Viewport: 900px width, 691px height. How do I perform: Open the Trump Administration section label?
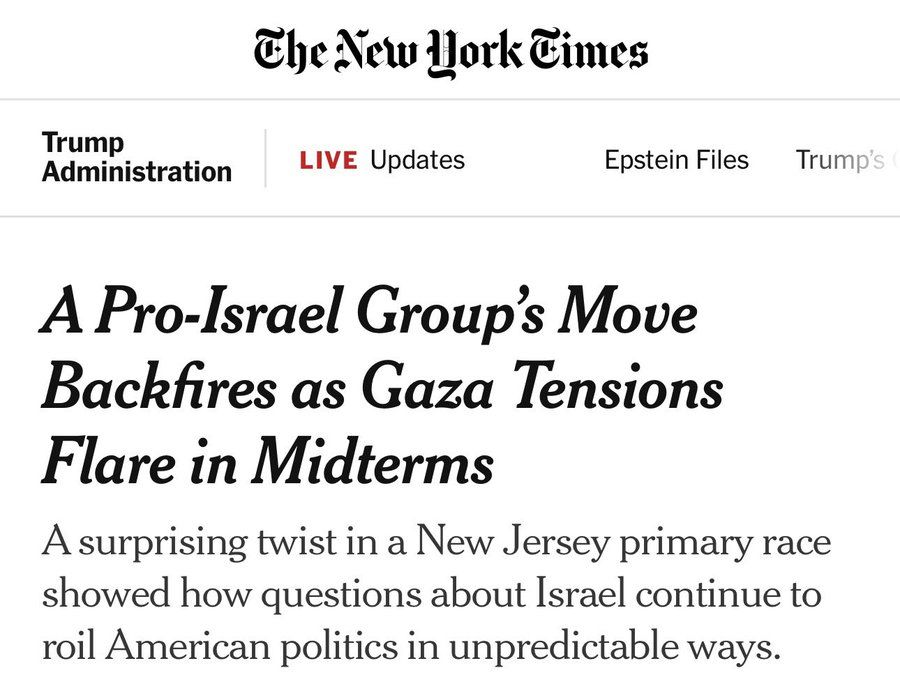(x=137, y=158)
